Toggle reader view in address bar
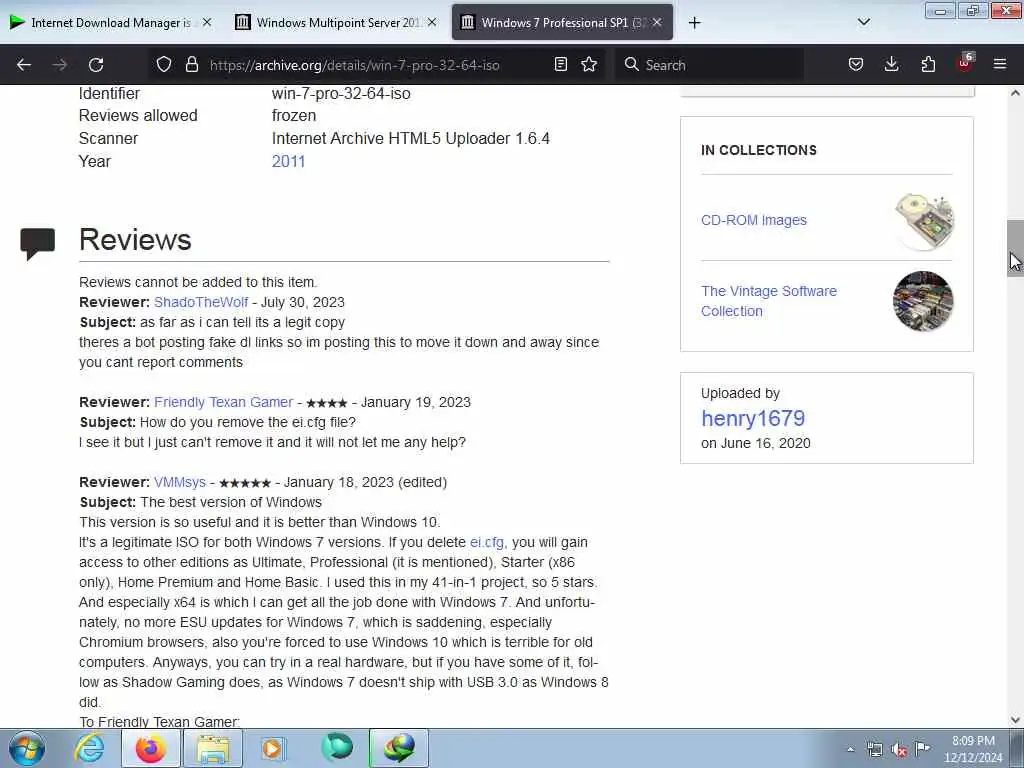Screen dimensions: 1024x768 (x=560, y=64)
